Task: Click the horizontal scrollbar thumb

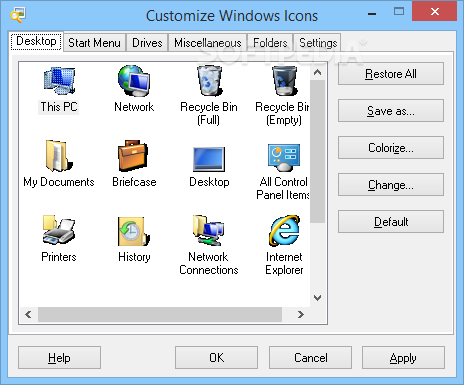Action: coord(160,314)
